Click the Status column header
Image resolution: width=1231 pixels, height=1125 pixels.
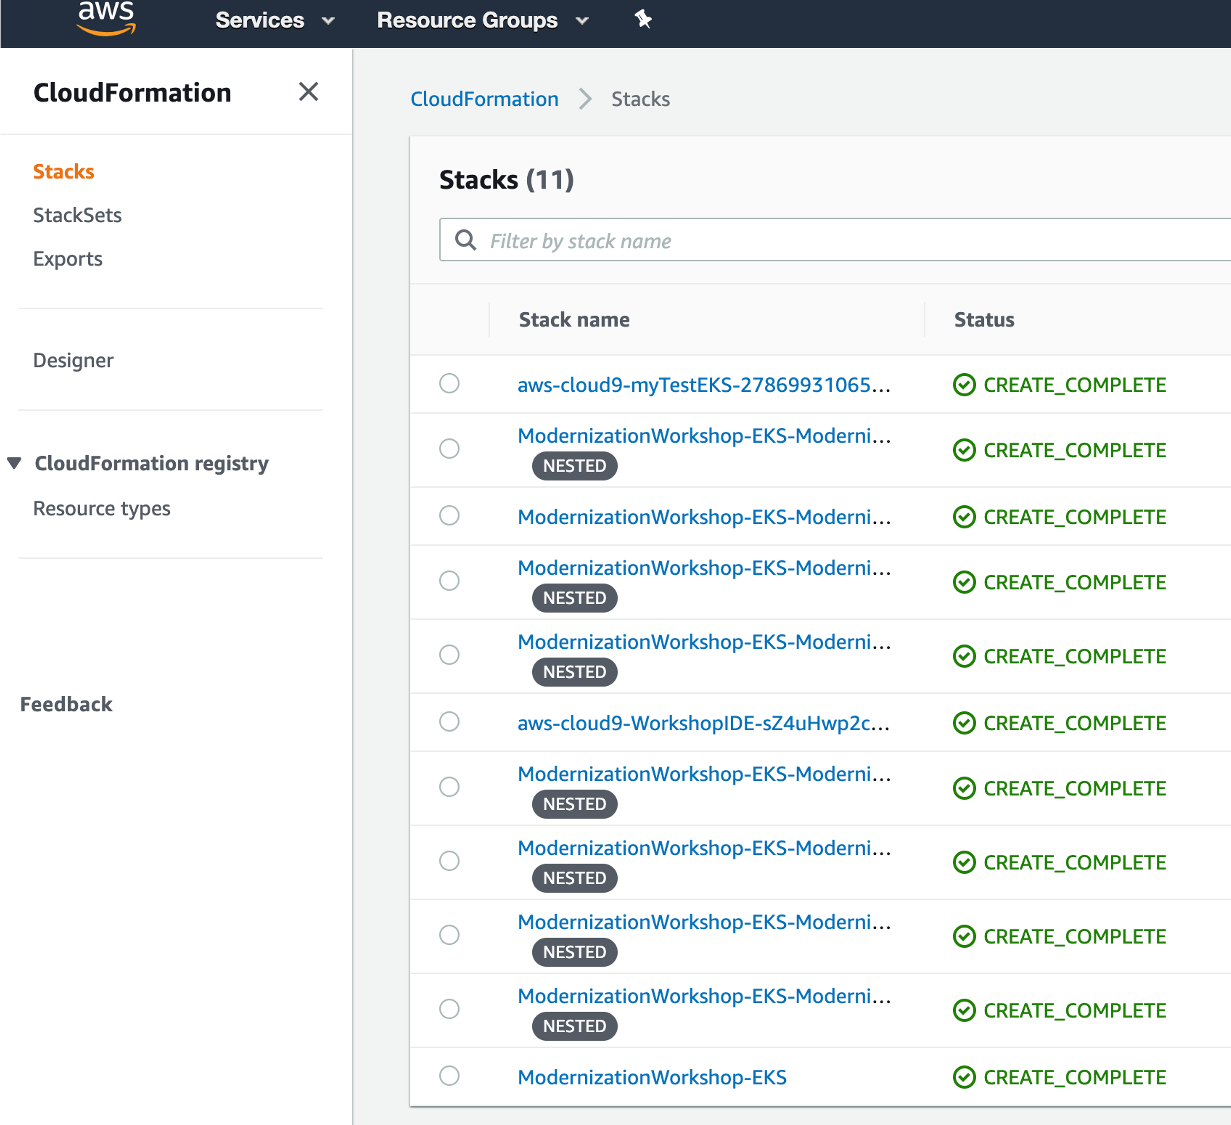pos(984,320)
